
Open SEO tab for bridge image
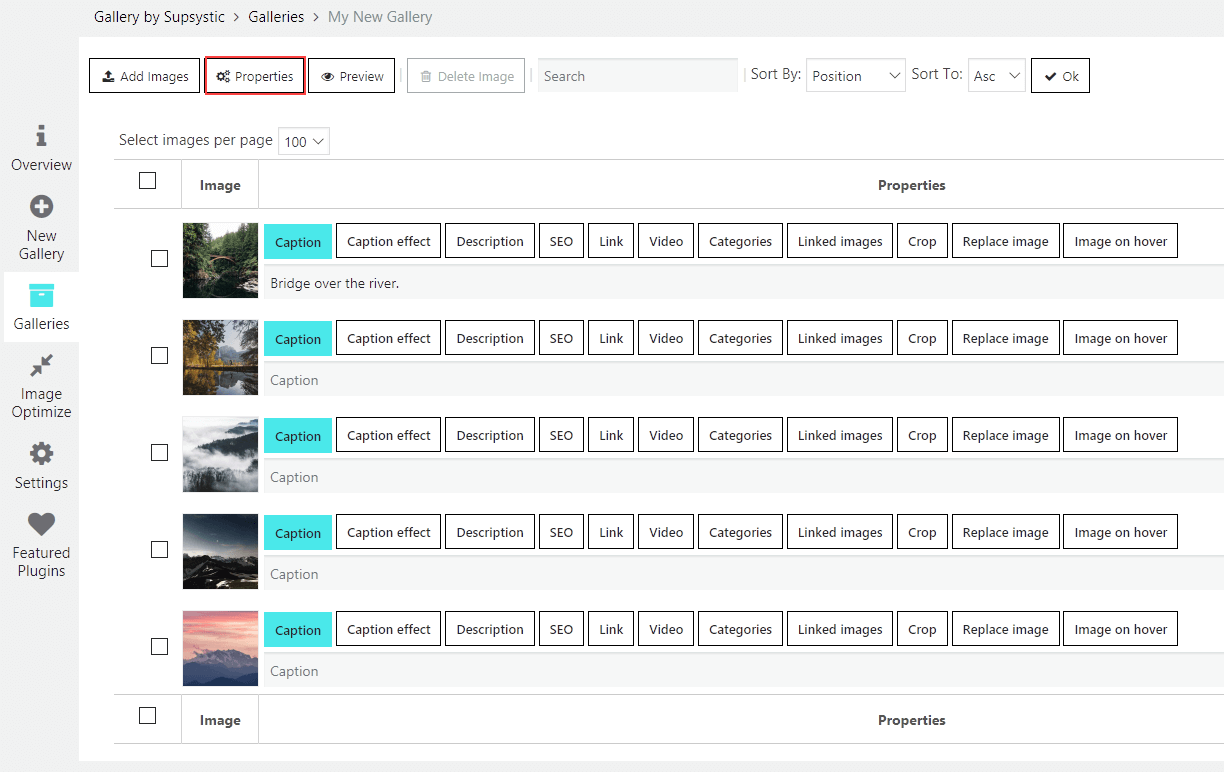[x=561, y=241]
